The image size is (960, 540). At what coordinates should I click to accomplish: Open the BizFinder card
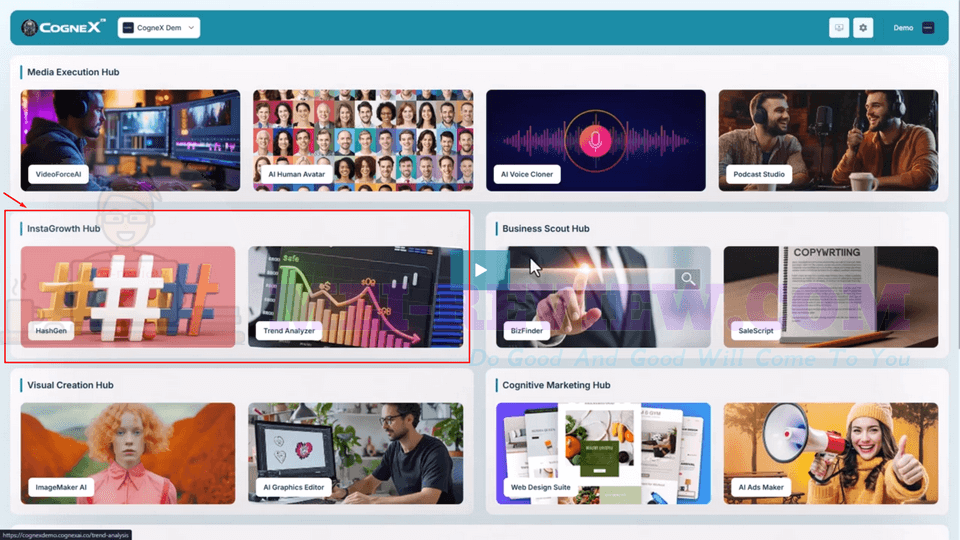(603, 297)
